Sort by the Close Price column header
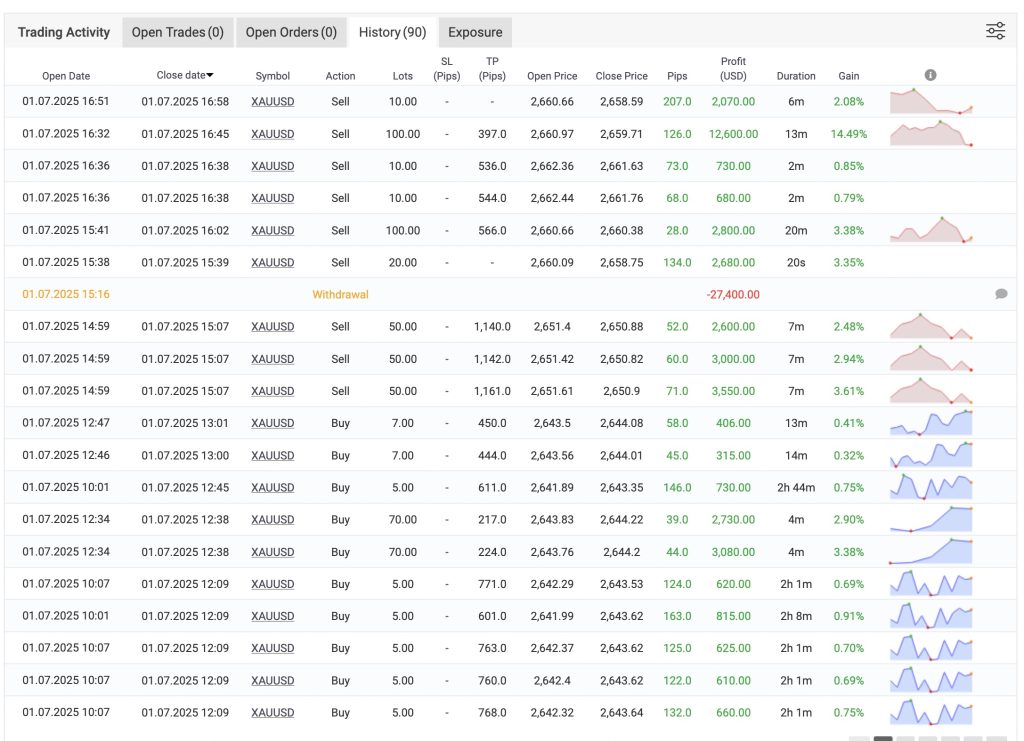 click(x=622, y=76)
